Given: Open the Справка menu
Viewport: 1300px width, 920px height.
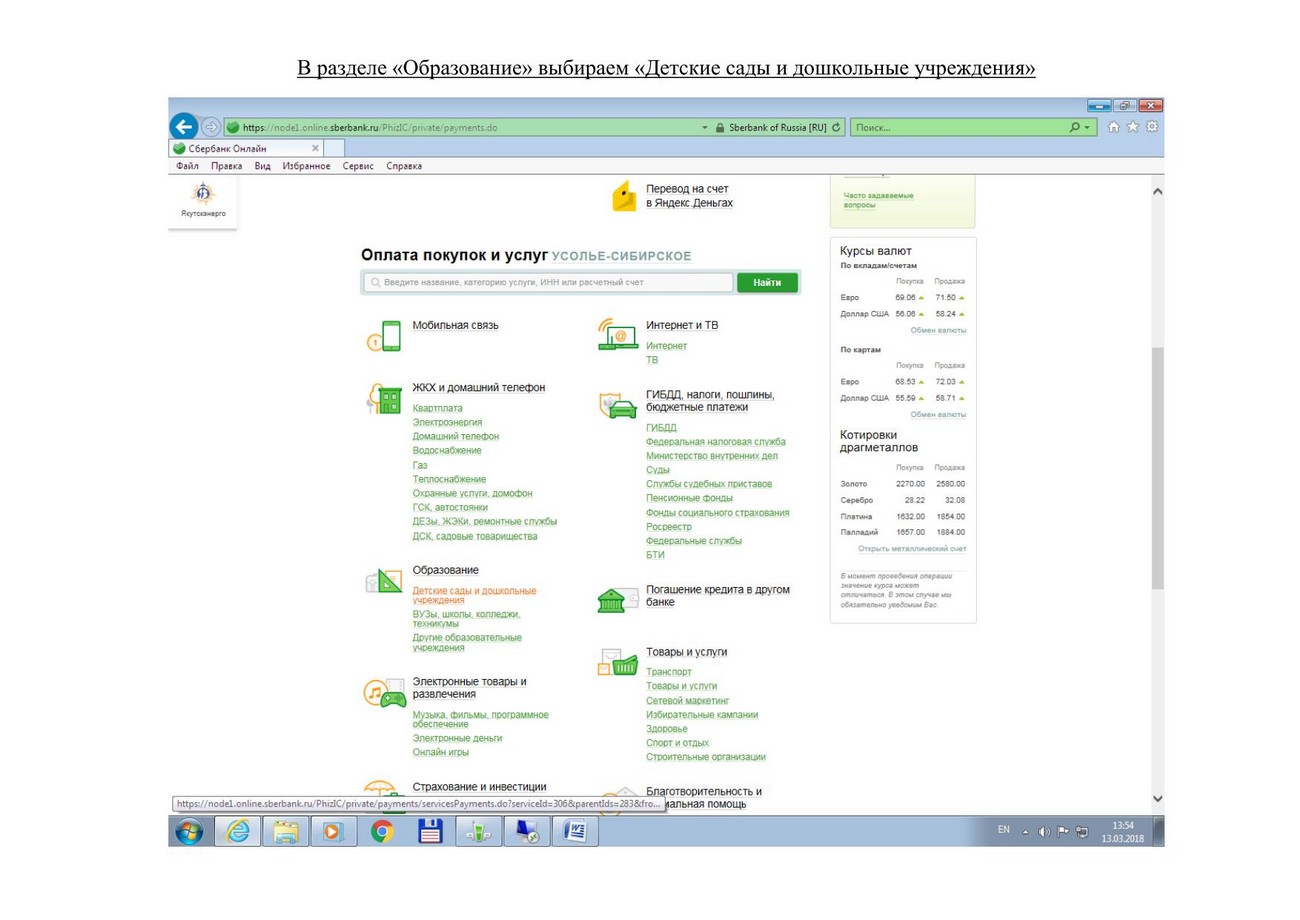Looking at the screenshot, I should point(404,166).
